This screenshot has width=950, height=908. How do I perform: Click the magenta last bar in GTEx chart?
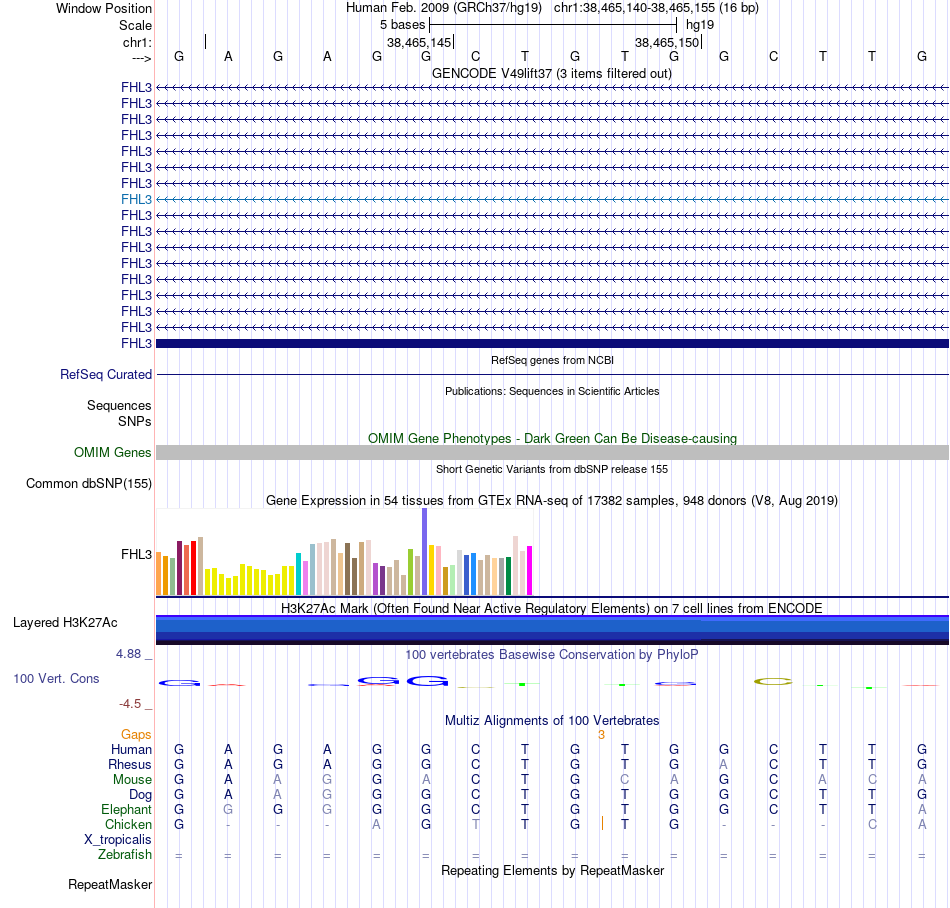529,570
